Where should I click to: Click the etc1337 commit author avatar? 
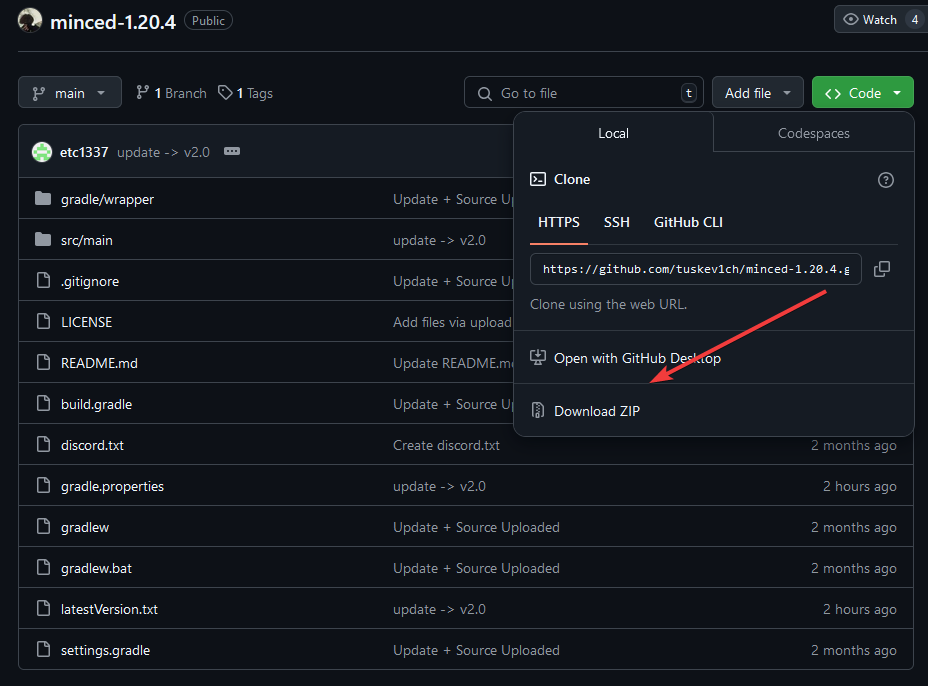click(x=41, y=152)
